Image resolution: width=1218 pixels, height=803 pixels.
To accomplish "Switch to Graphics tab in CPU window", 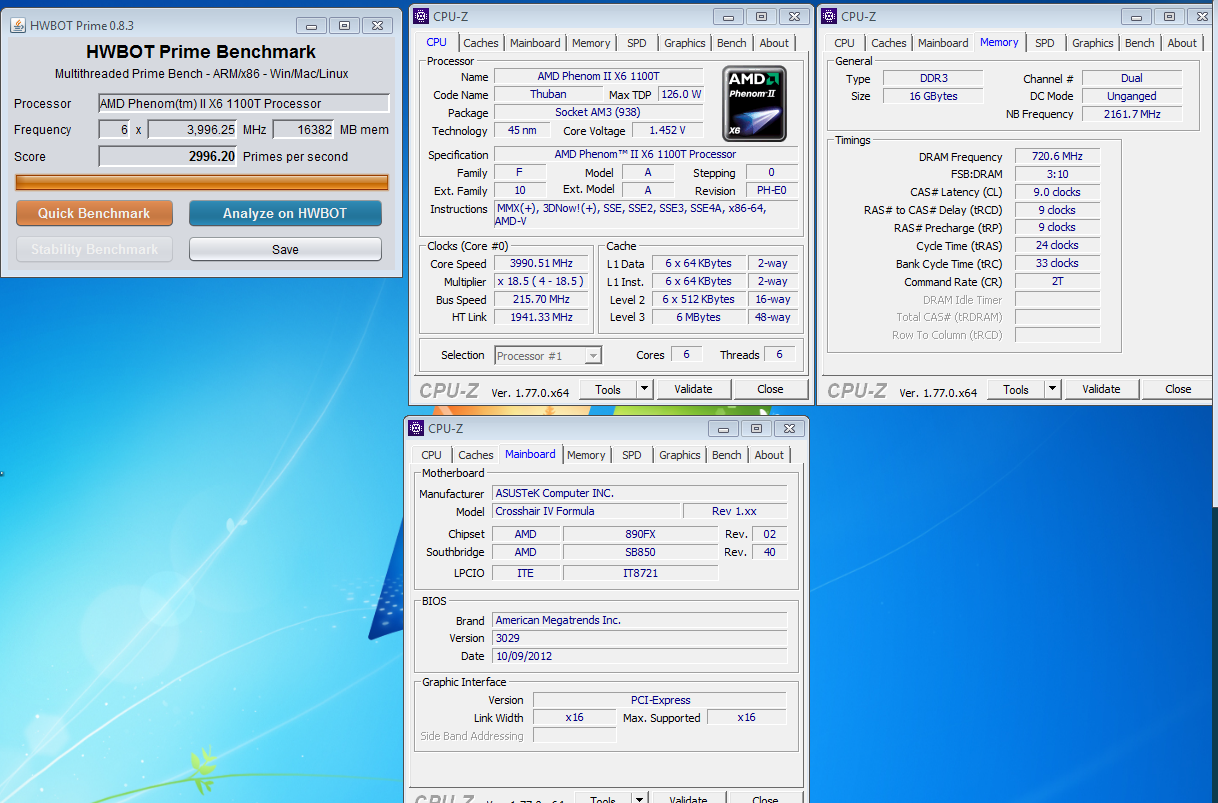I will (x=685, y=43).
